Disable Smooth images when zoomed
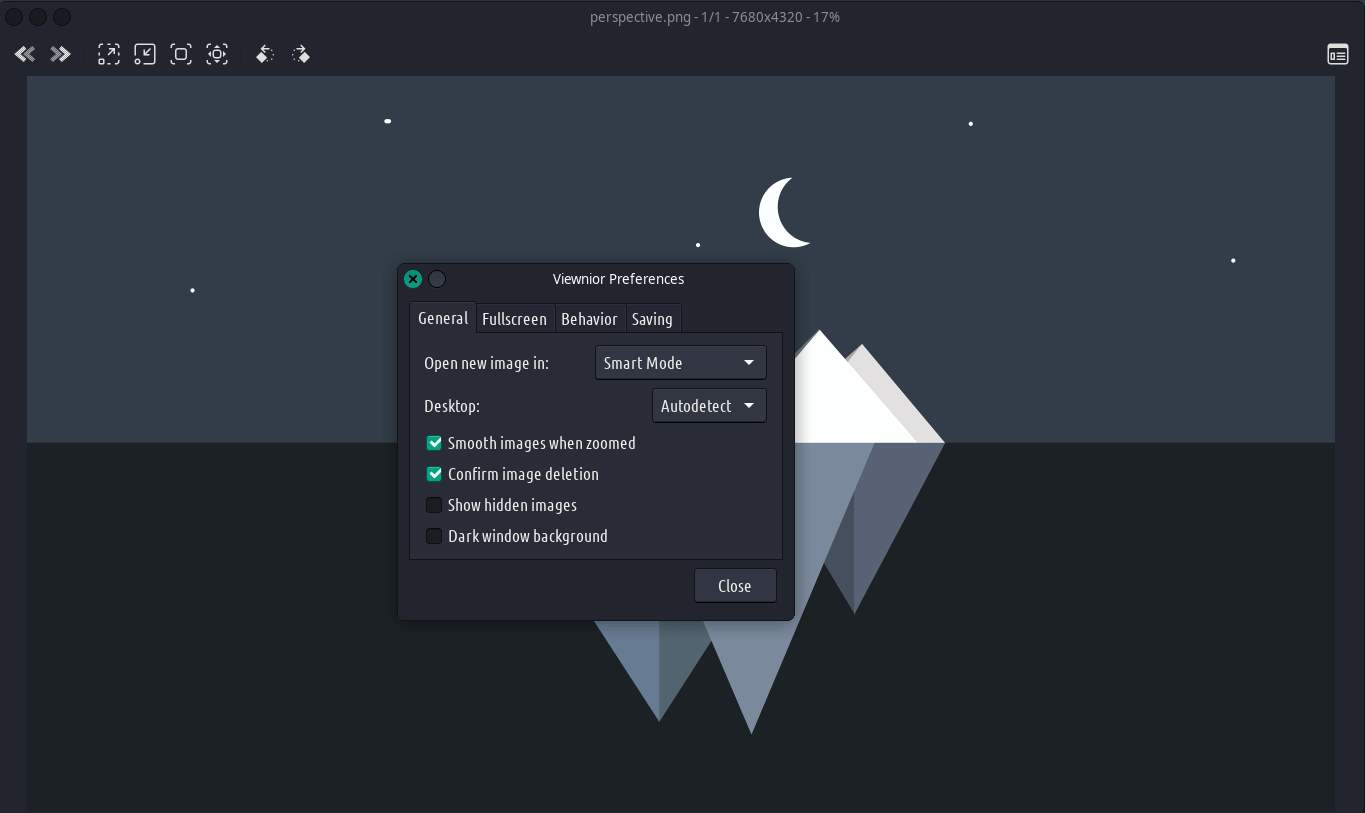The image size is (1365, 813). (x=434, y=443)
